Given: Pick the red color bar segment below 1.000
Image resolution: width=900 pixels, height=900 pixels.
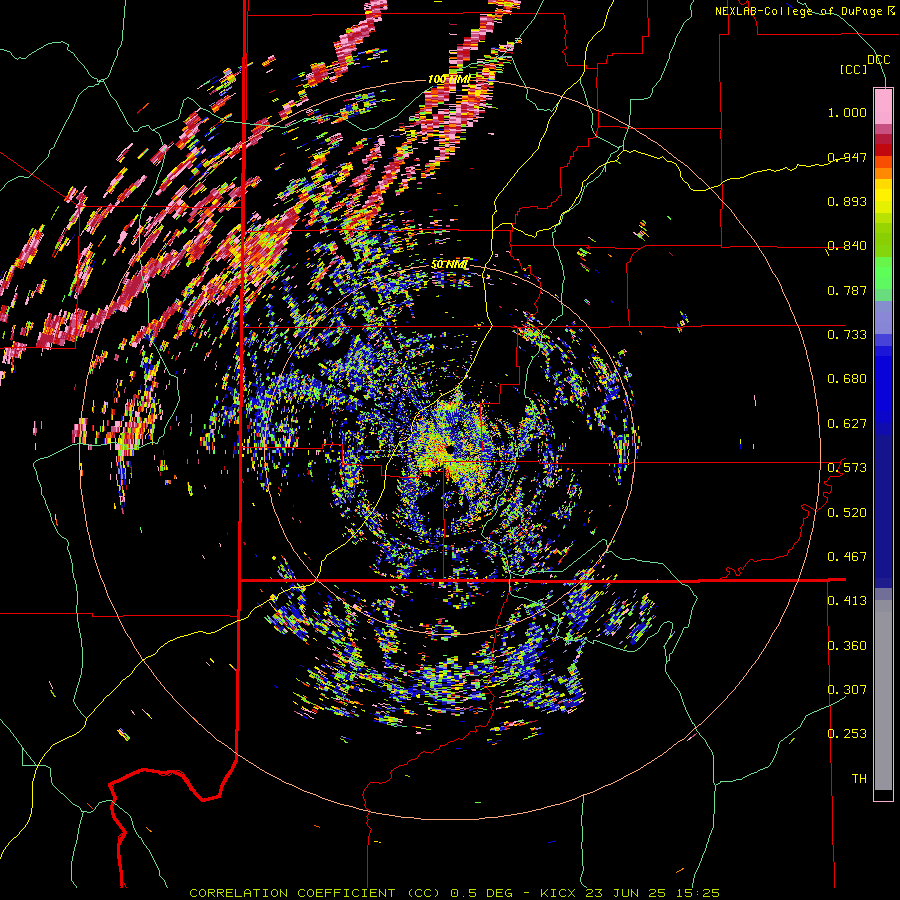Looking at the screenshot, I should point(883,150).
